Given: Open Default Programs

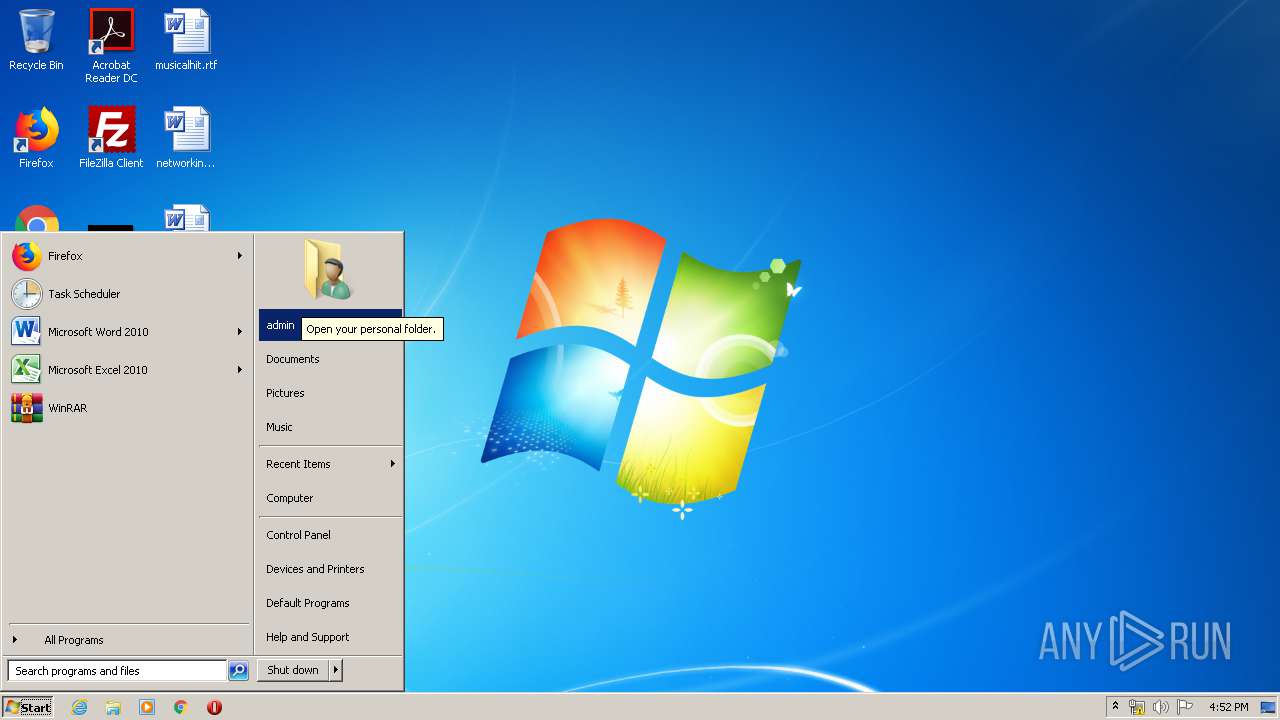Looking at the screenshot, I should click(330, 604).
